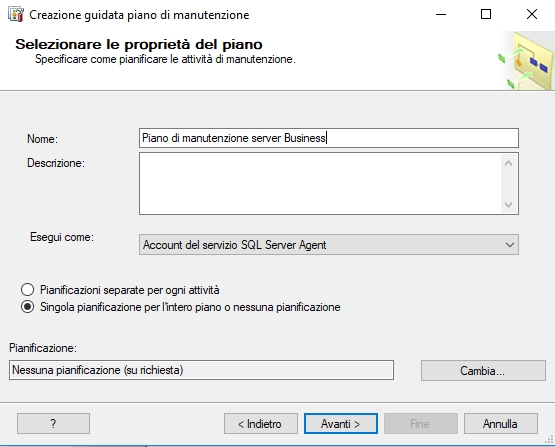This screenshot has width=555, height=447.
Task: Maximize the wizard window
Action: (x=486, y=15)
